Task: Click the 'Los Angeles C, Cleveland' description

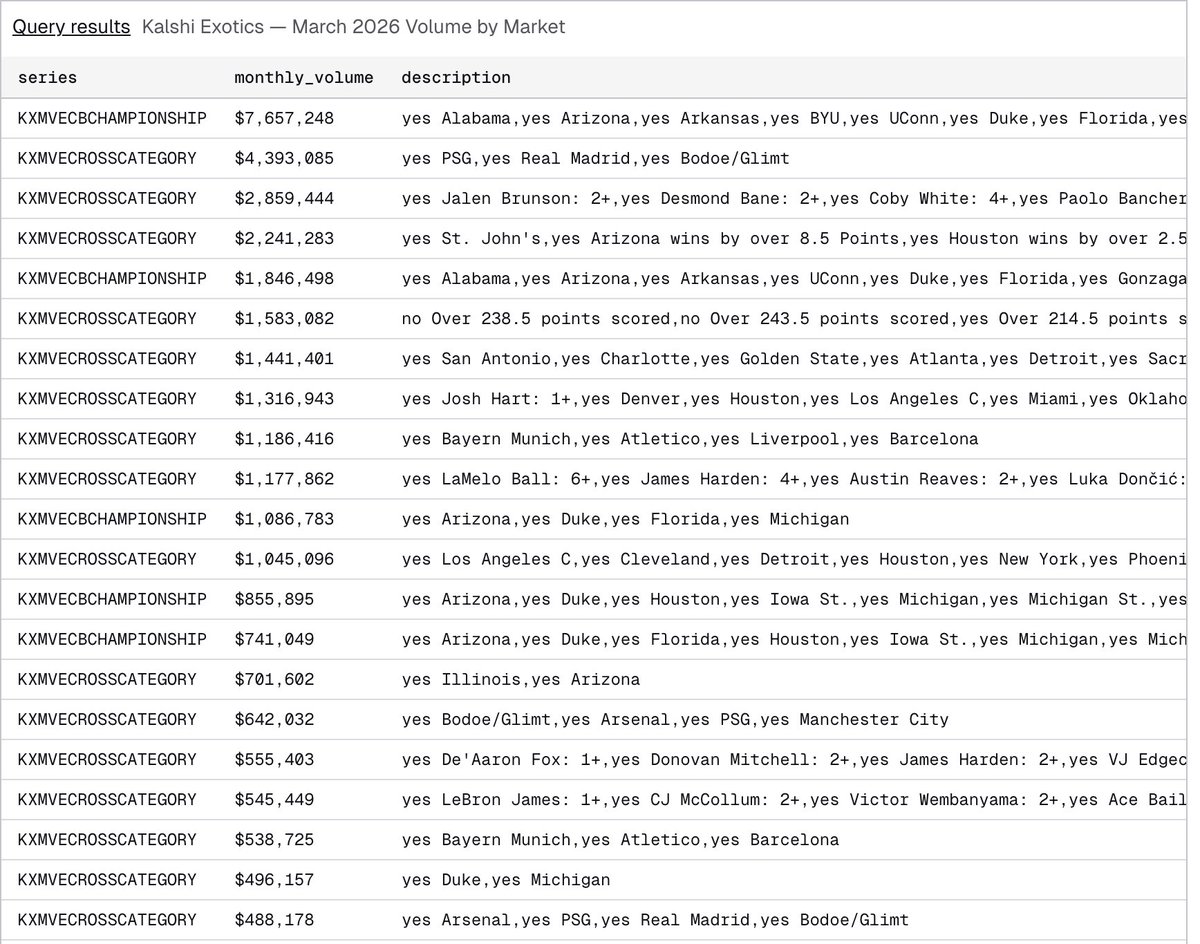Action: (794, 559)
